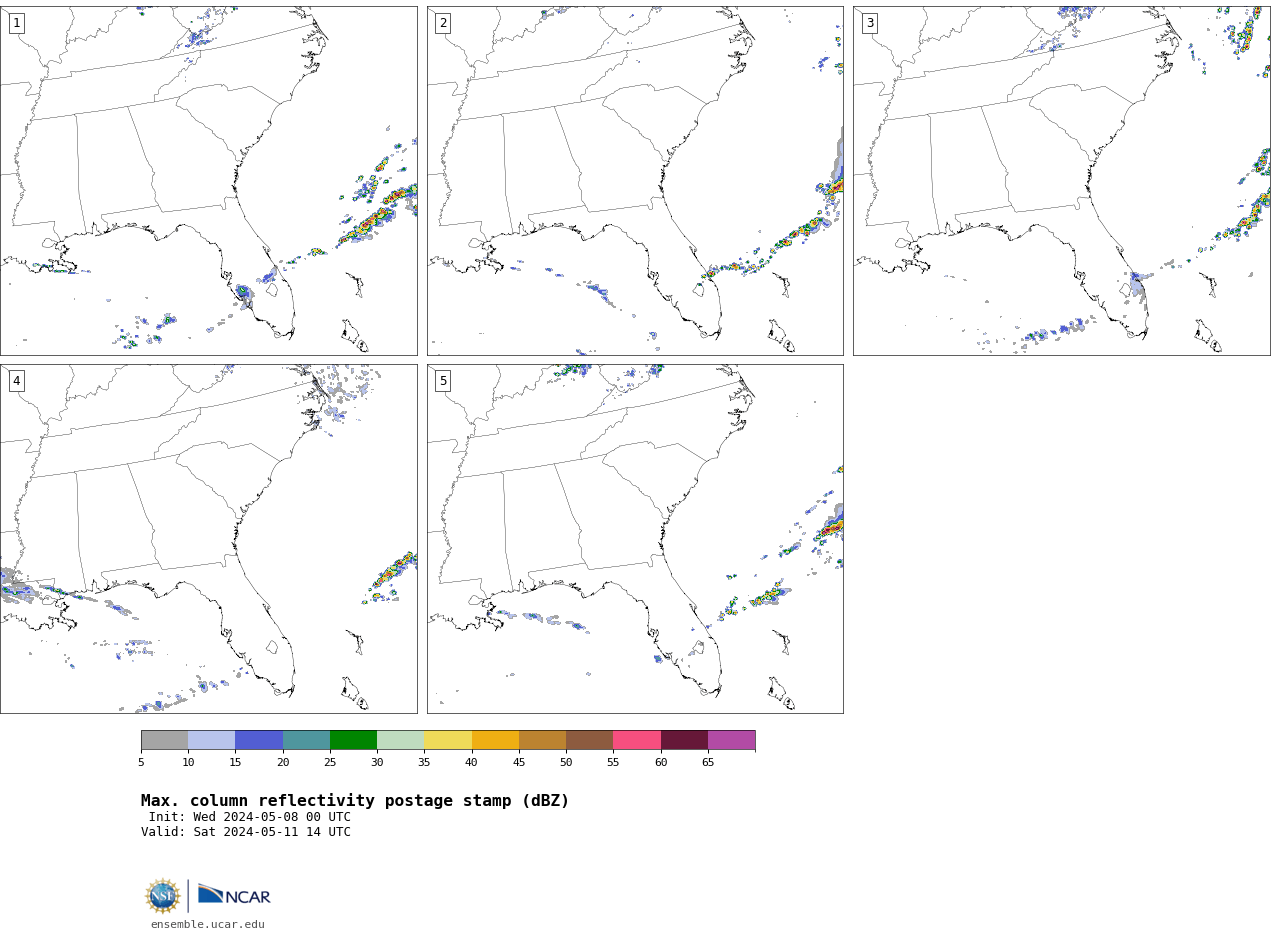Select the pink 55-60 dBZ swatch
1280x936 pixels.
coord(637,740)
